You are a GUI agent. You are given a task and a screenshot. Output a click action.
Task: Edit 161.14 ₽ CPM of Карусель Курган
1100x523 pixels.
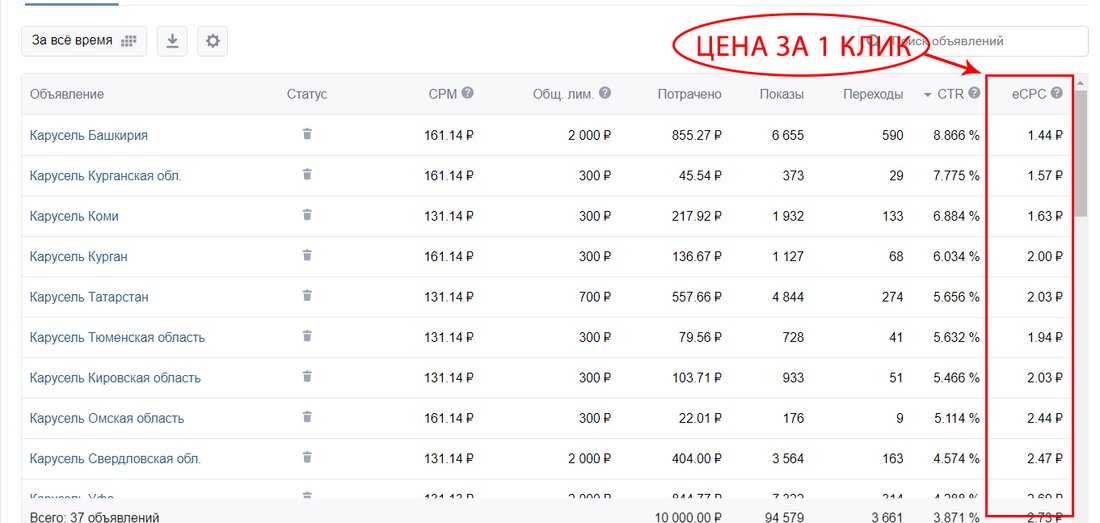coord(449,256)
